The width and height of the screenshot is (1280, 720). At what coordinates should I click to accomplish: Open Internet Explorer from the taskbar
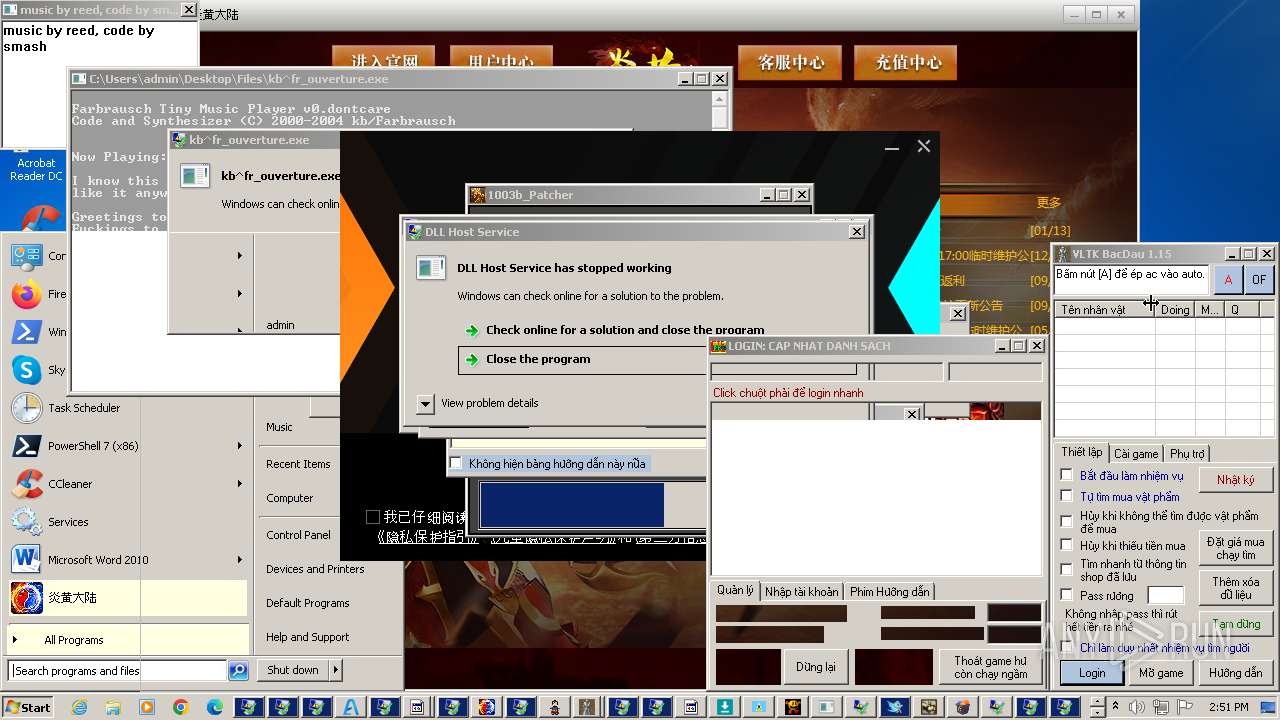point(80,707)
